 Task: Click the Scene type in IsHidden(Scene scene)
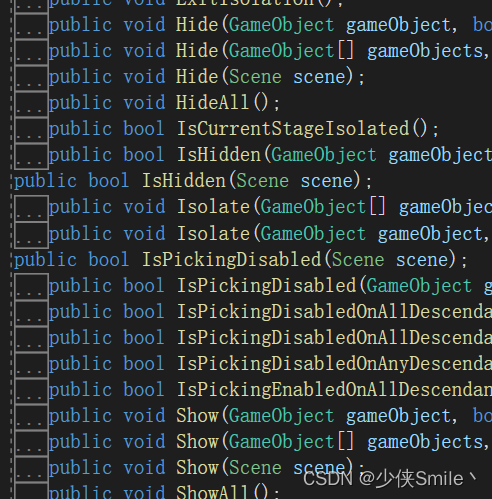[263, 181]
